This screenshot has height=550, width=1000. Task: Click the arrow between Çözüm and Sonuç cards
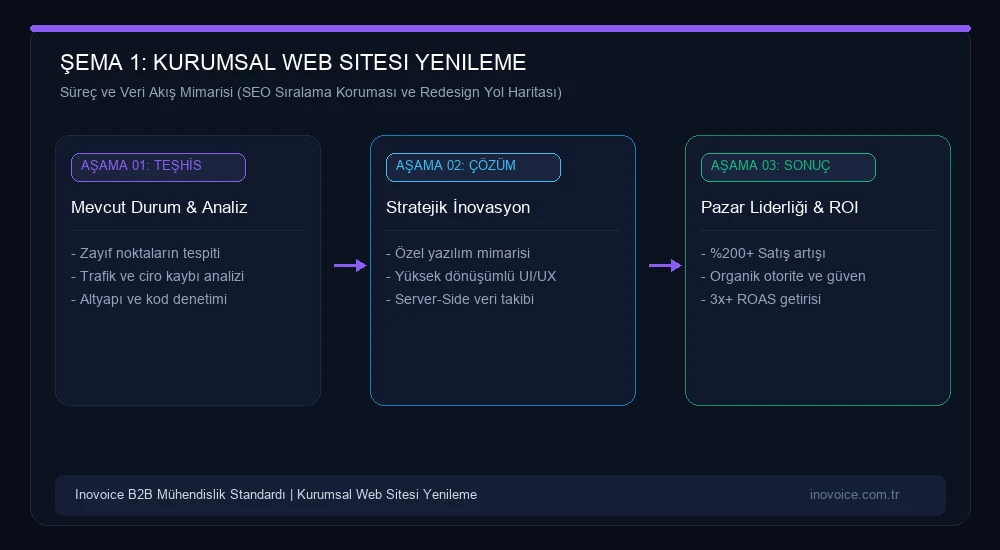(665, 265)
